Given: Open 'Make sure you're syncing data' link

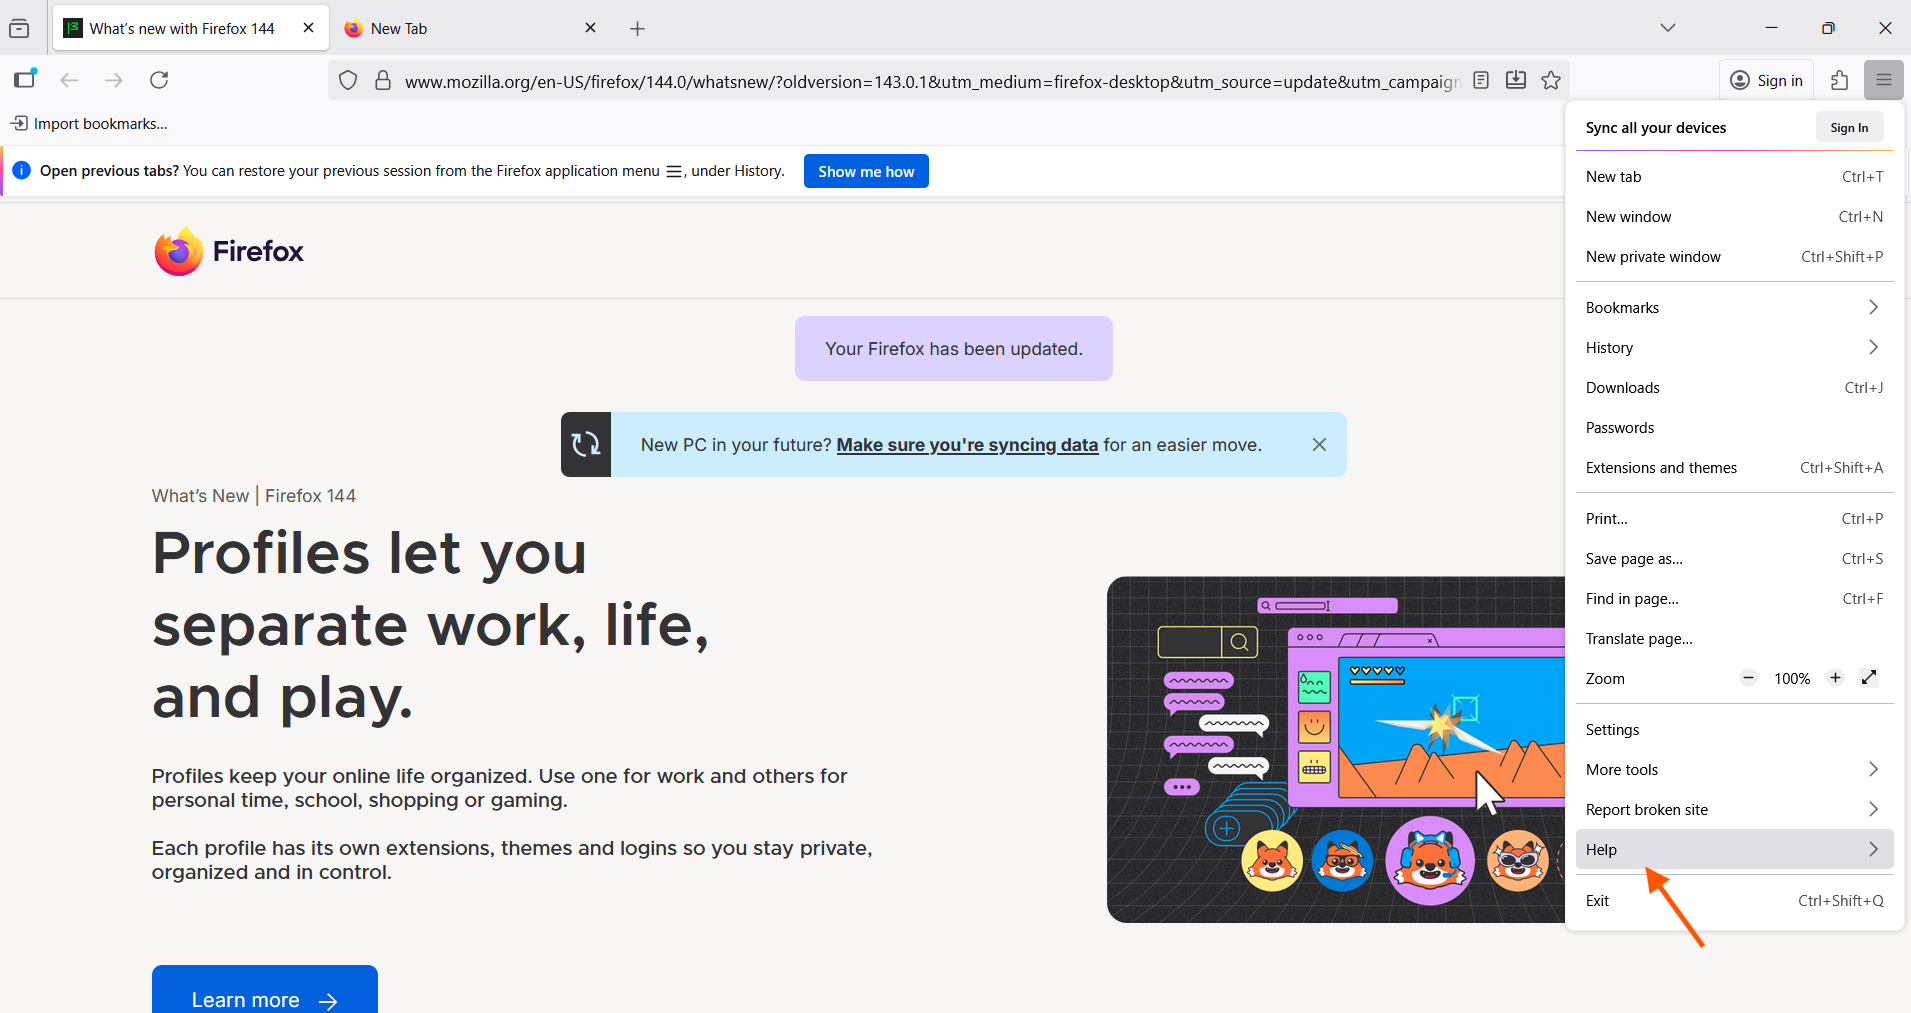Looking at the screenshot, I should tap(967, 445).
